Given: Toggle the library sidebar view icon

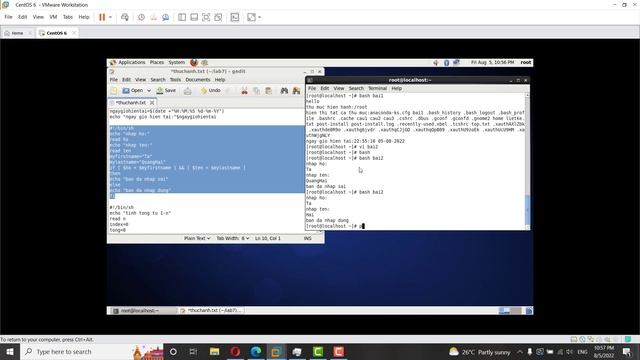Looking at the screenshot, I should pos(182,17).
